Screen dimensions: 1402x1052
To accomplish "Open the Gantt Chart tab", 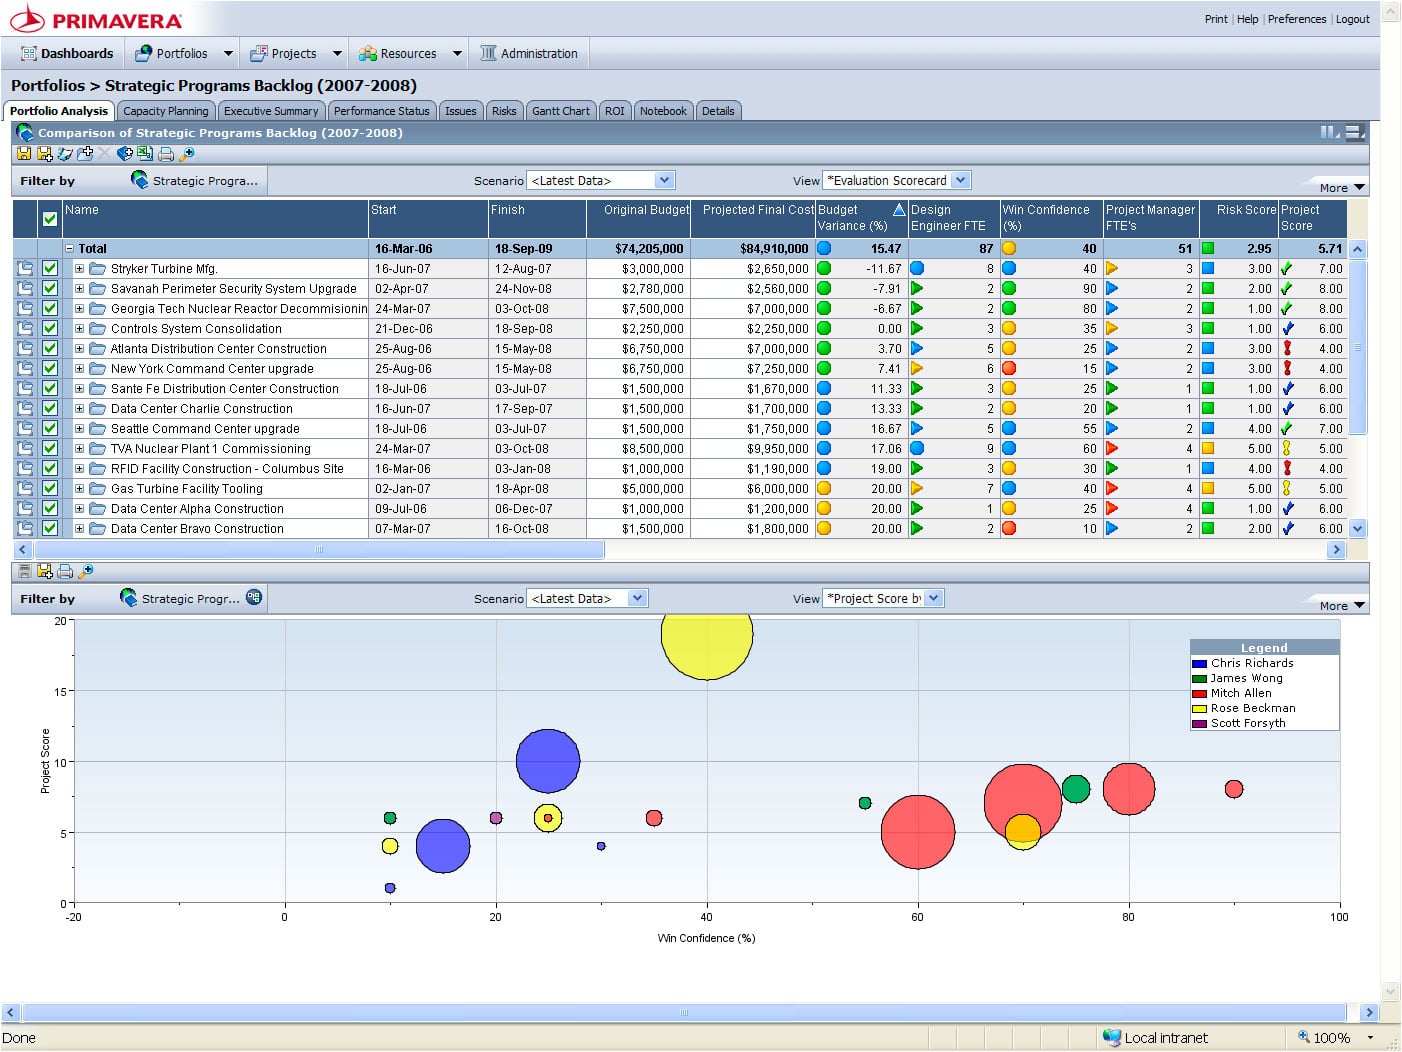I will tap(560, 111).
